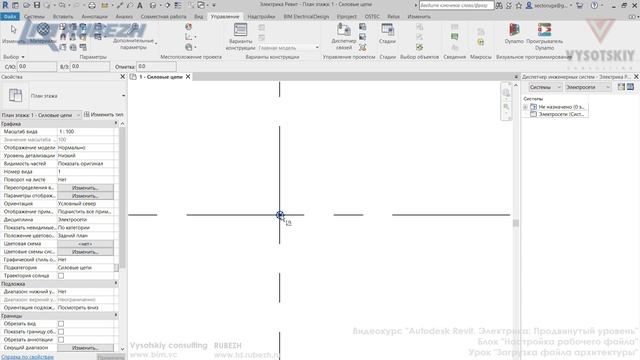This screenshot has width=640, height=360.
Task: Close the Свойства properties palette
Action: 122,77
